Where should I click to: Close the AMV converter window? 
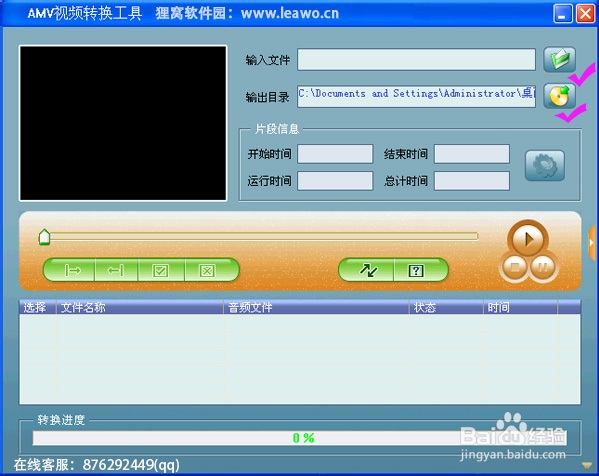tap(585, 13)
